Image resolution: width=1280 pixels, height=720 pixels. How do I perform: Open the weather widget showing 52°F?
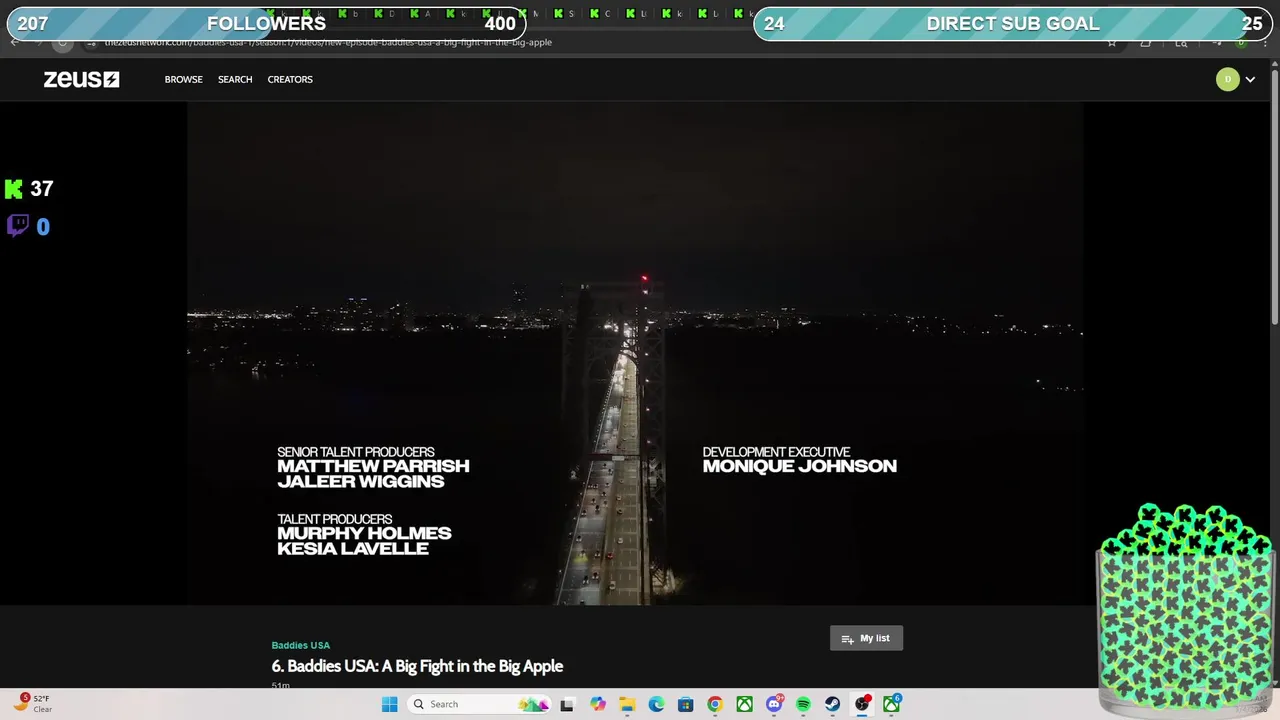pyautogui.click(x=32, y=704)
